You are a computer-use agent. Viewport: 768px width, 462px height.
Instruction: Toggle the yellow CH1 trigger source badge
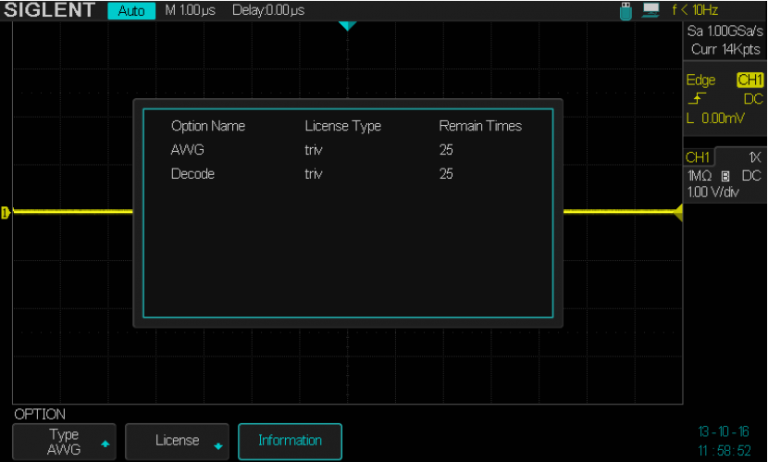(749, 80)
